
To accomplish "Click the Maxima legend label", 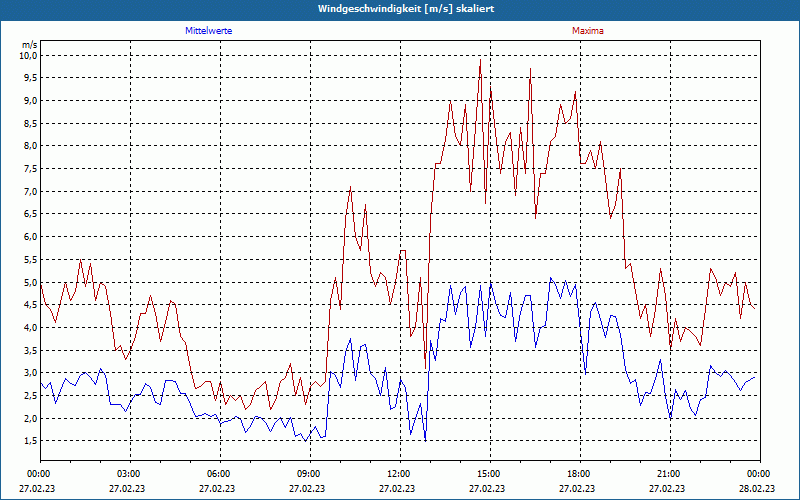I will coord(587,31).
